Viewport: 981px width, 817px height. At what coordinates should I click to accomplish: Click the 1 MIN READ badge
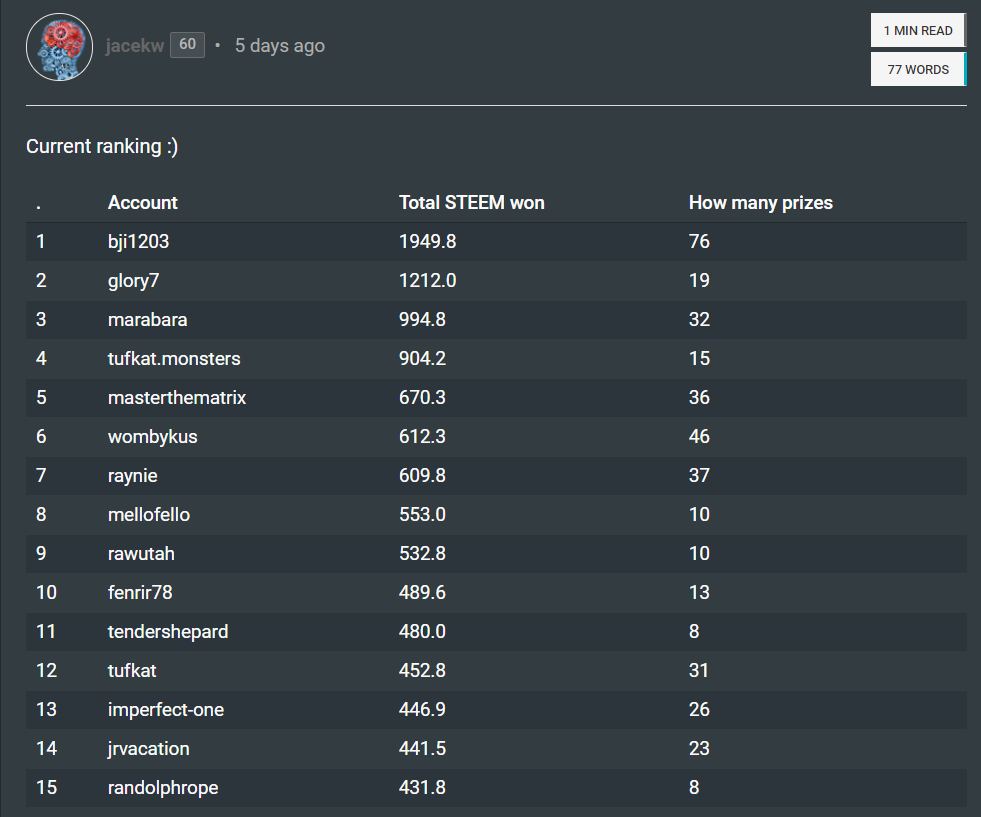[917, 31]
